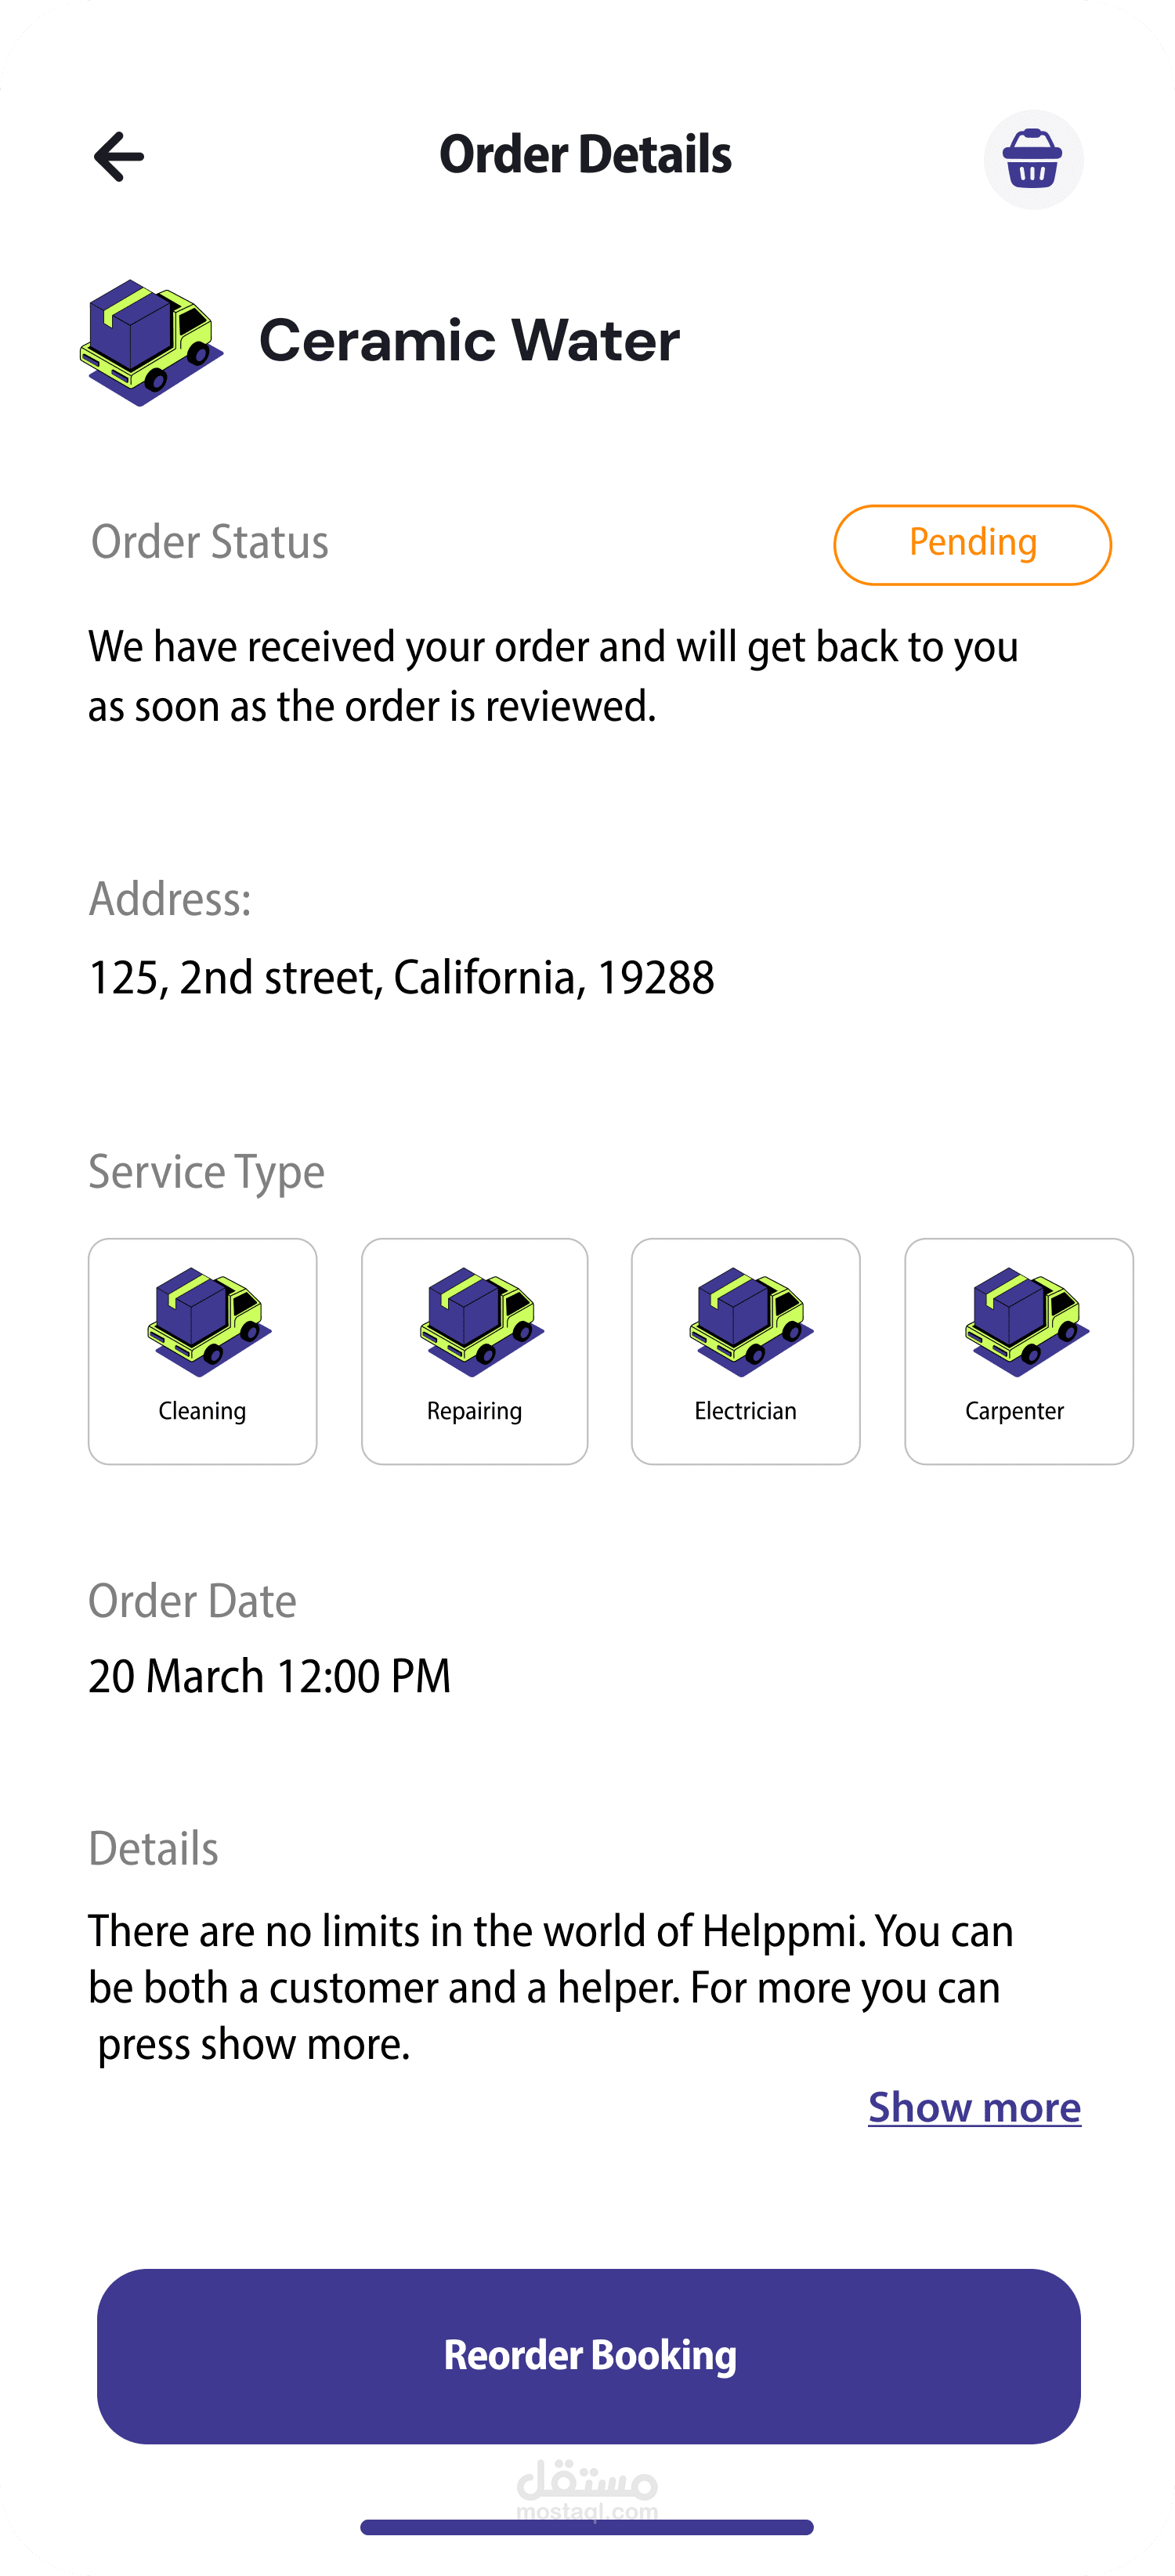Choose the Carpenter service label
Image resolution: width=1175 pixels, height=2576 pixels.
pyautogui.click(x=1014, y=1411)
